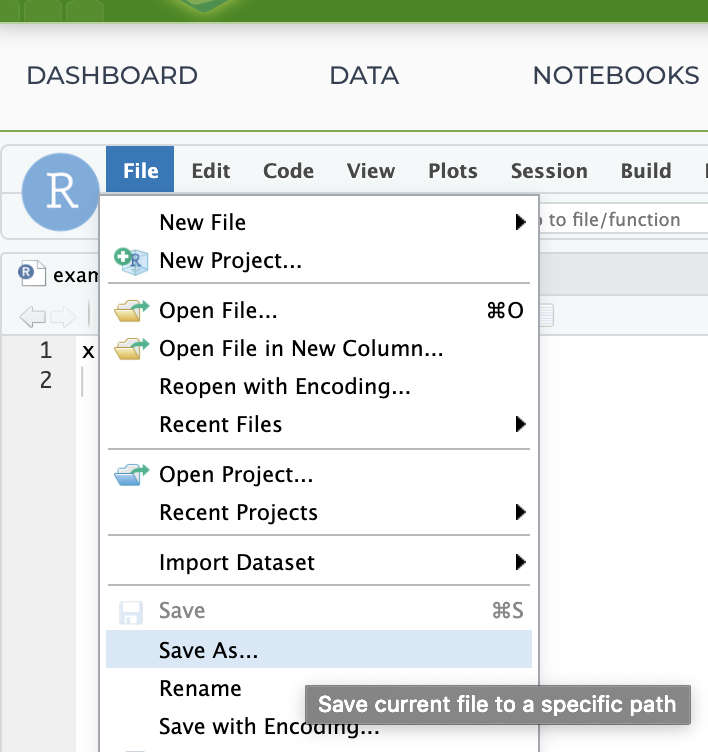This screenshot has height=752, width=708.
Task: Choose New Project... from the File menu
Action: [x=319, y=261]
